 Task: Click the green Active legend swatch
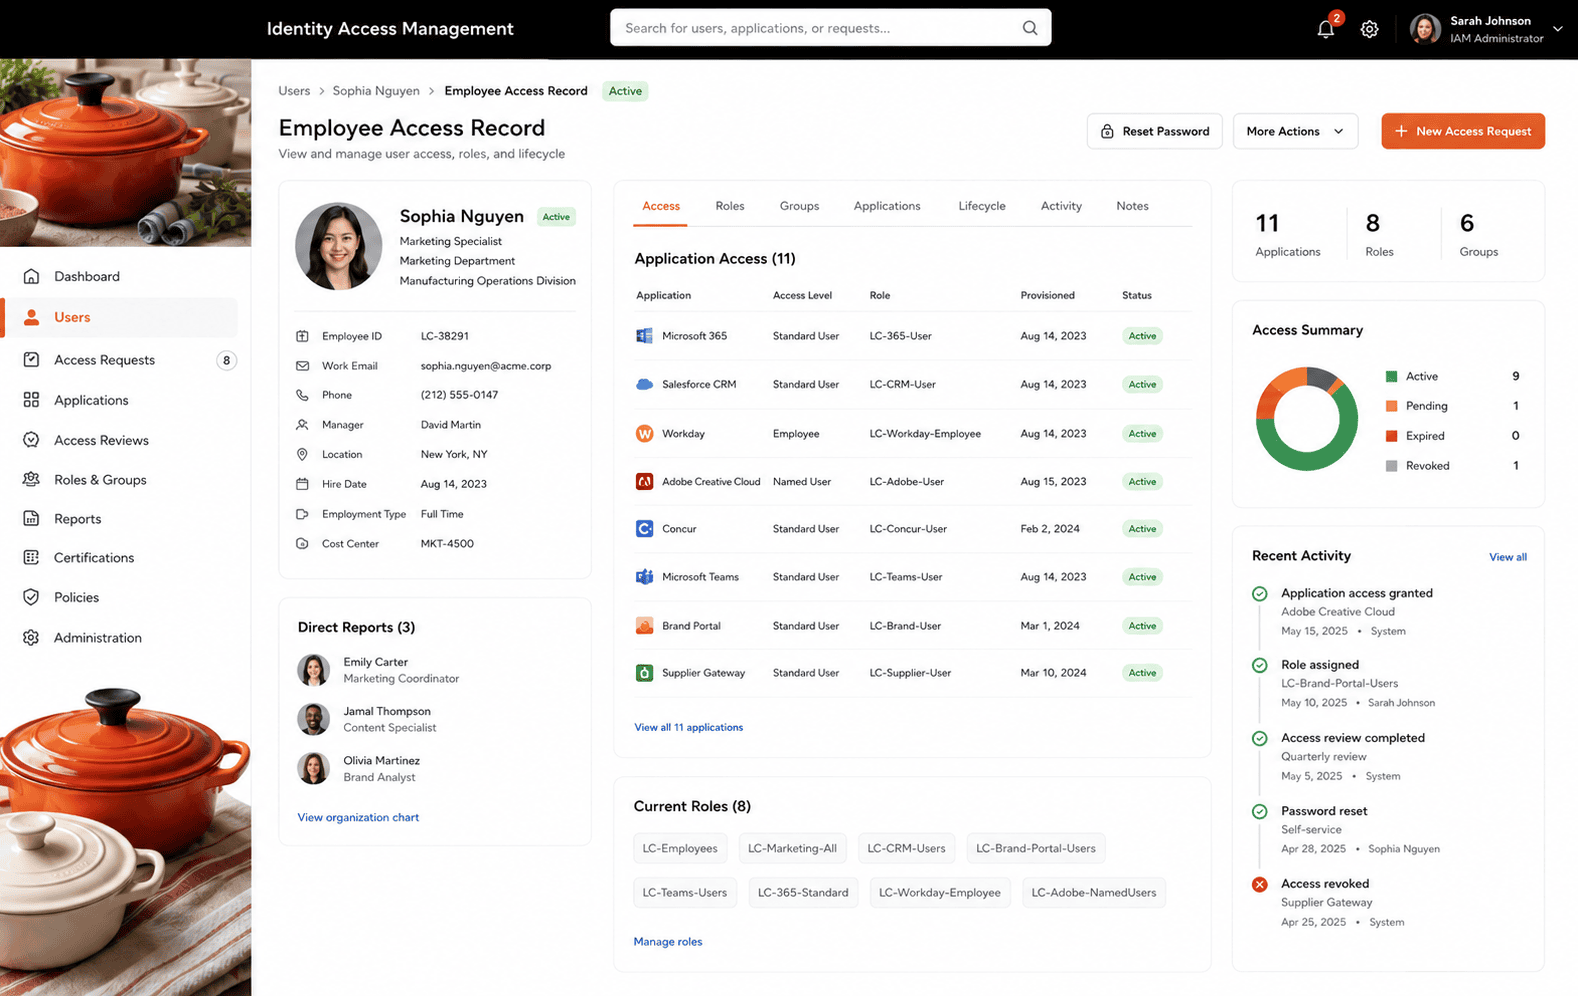click(x=1391, y=376)
